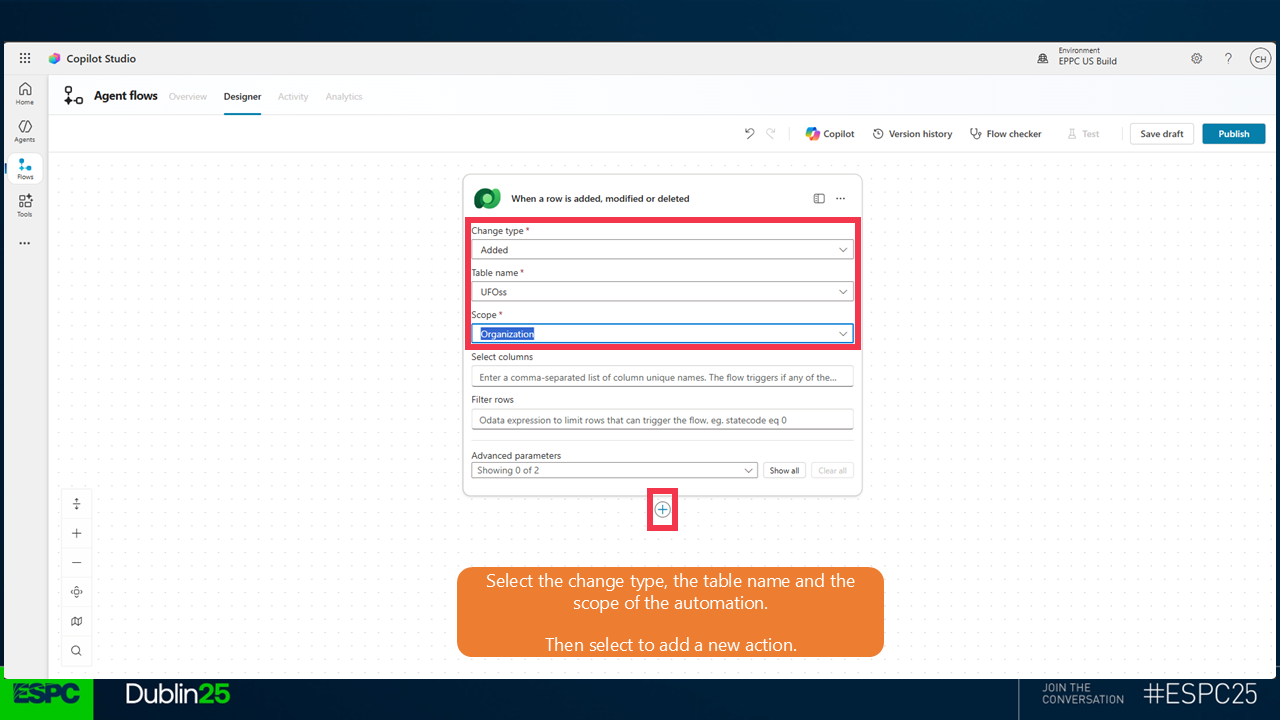Viewport: 1280px width, 720px height.
Task: Open the settings gear icon
Action: pyautogui.click(x=1196, y=59)
